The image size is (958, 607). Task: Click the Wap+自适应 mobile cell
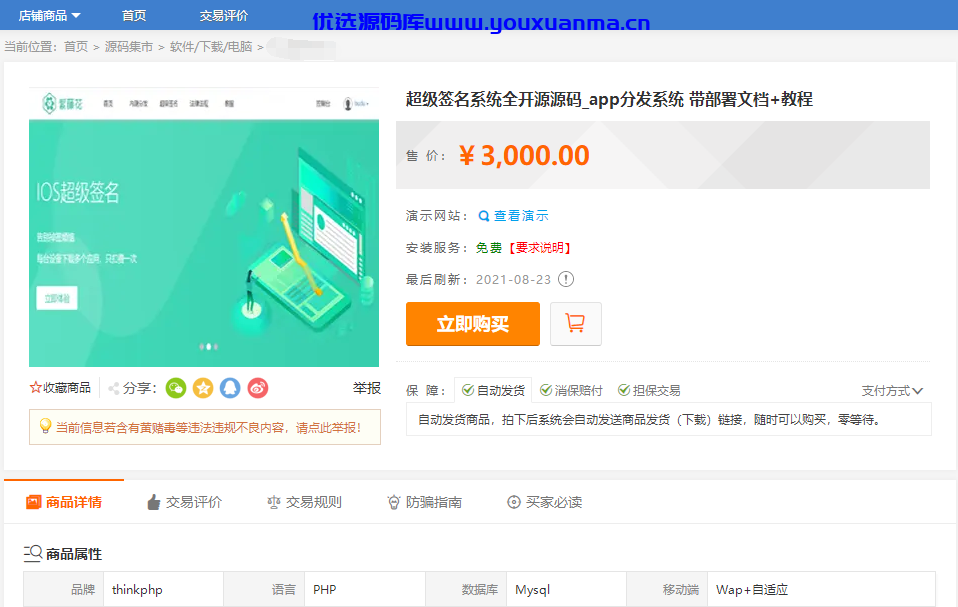[x=821, y=589]
